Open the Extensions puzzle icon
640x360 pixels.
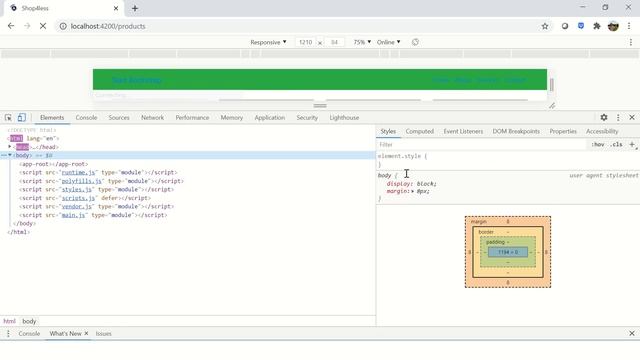[597, 26]
